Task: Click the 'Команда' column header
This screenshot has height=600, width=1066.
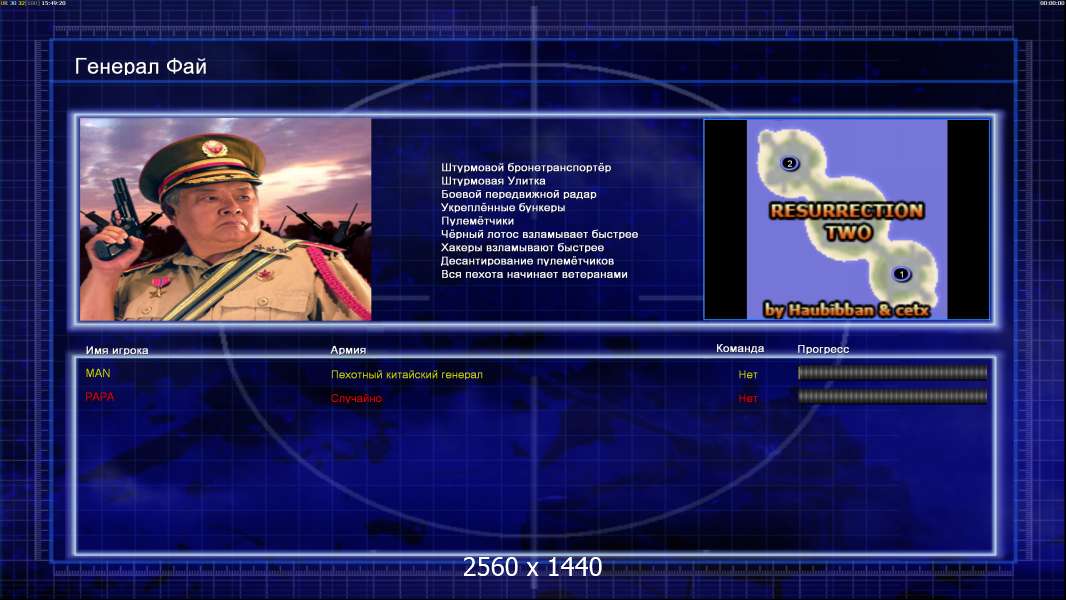Action: point(740,349)
